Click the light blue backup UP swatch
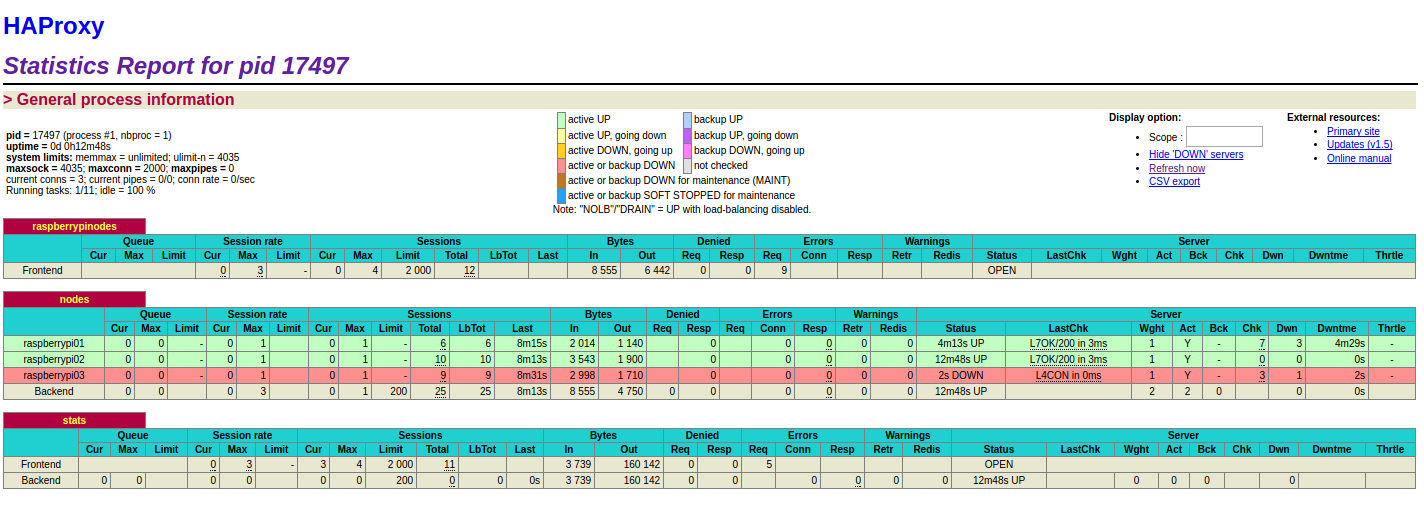Viewport: 1424px width, 509px height. pos(687,119)
